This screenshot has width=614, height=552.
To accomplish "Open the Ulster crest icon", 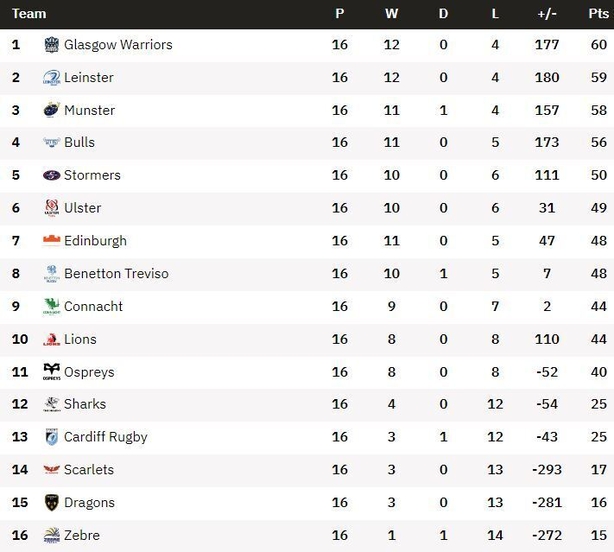I will click(51, 208).
